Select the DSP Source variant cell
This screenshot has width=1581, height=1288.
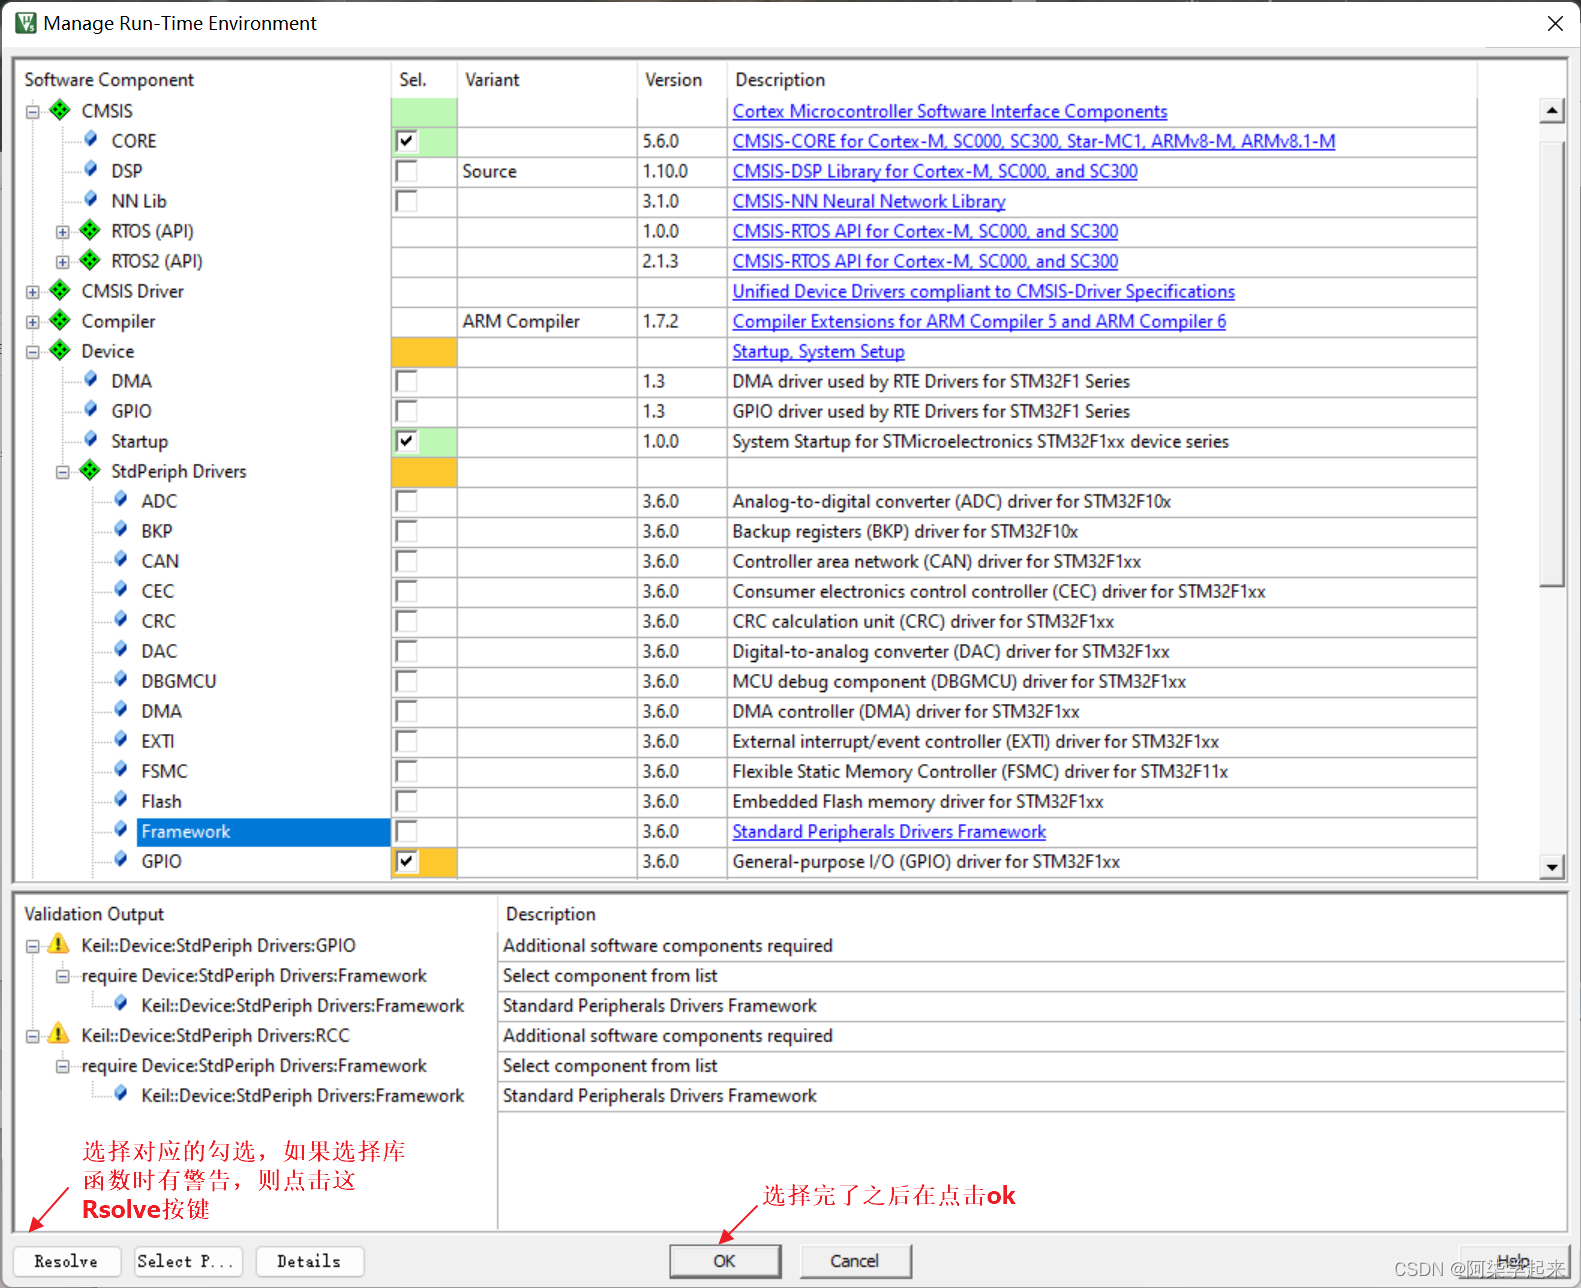547,171
